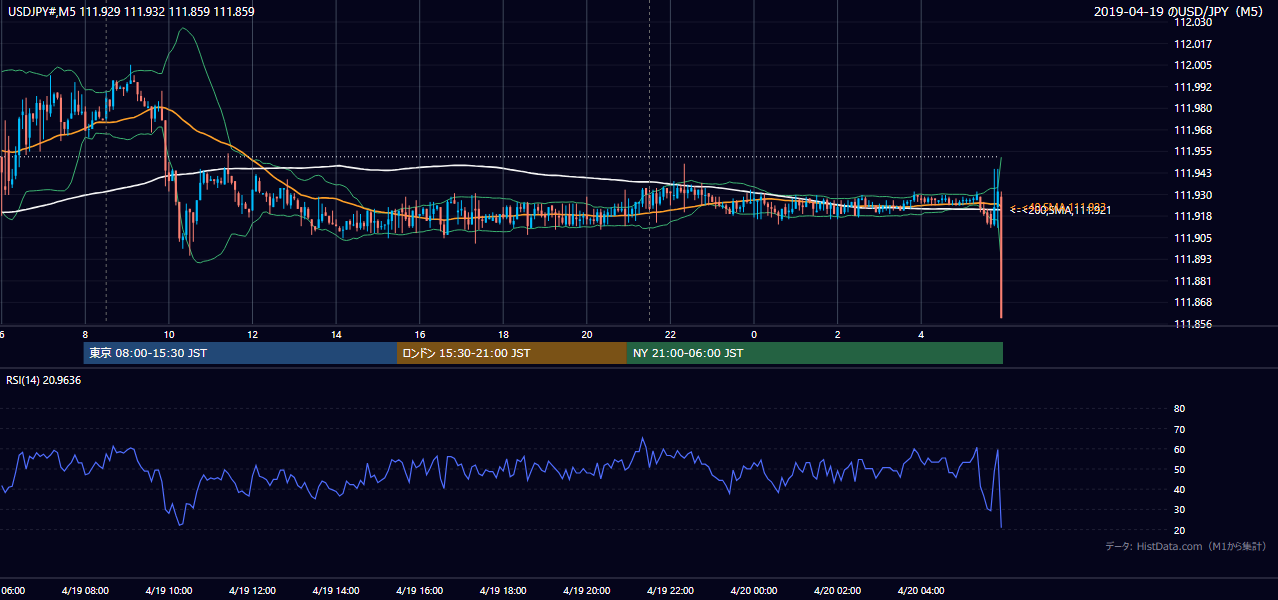
Task: Click the 4/19 14:00 date label
Action: tap(336, 591)
